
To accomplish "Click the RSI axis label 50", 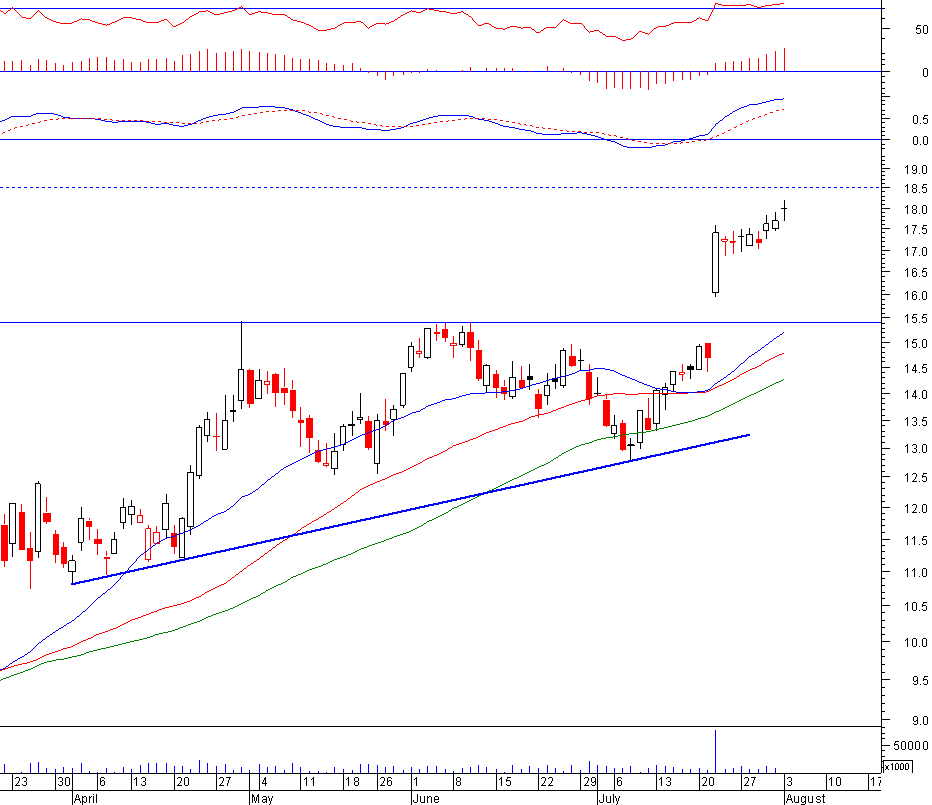I will click(922, 29).
